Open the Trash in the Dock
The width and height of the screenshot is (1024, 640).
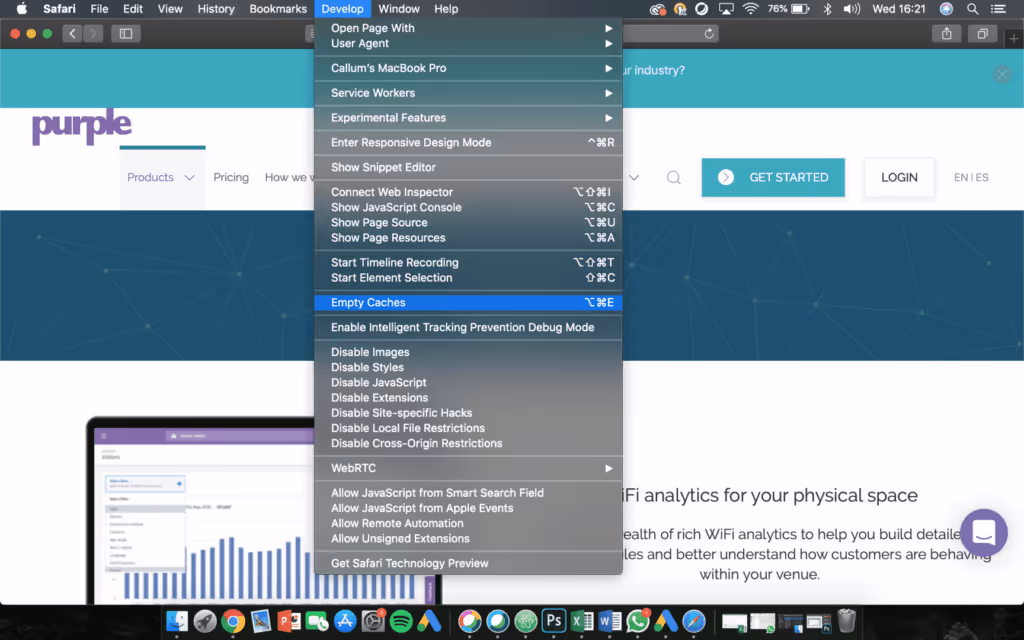(846, 620)
